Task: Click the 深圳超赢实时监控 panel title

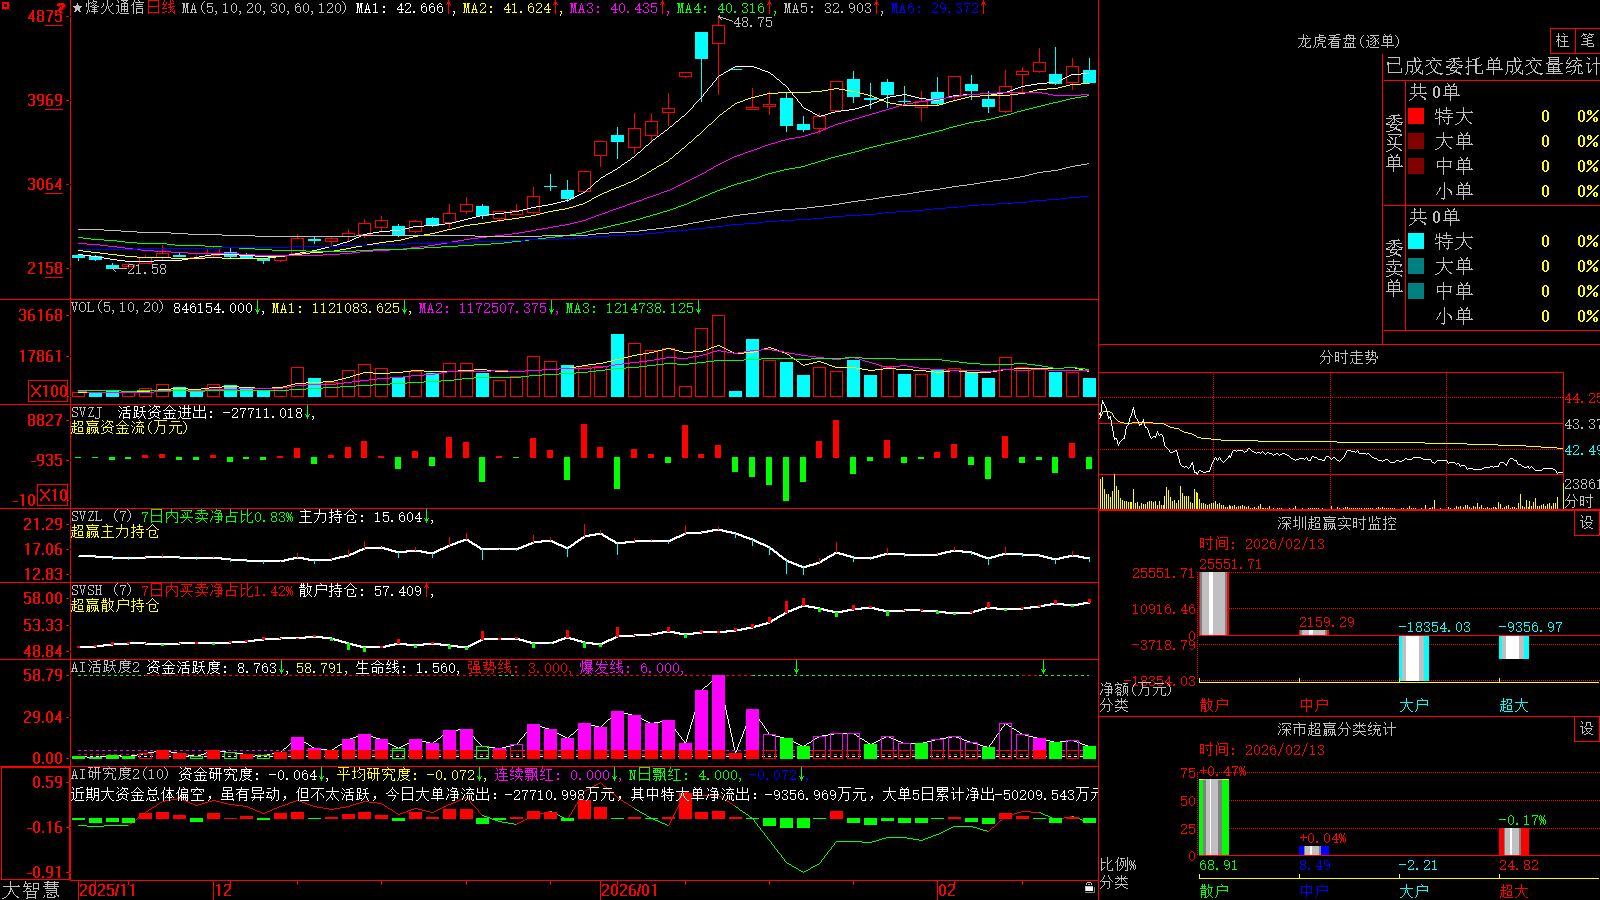Action: coord(1336,523)
